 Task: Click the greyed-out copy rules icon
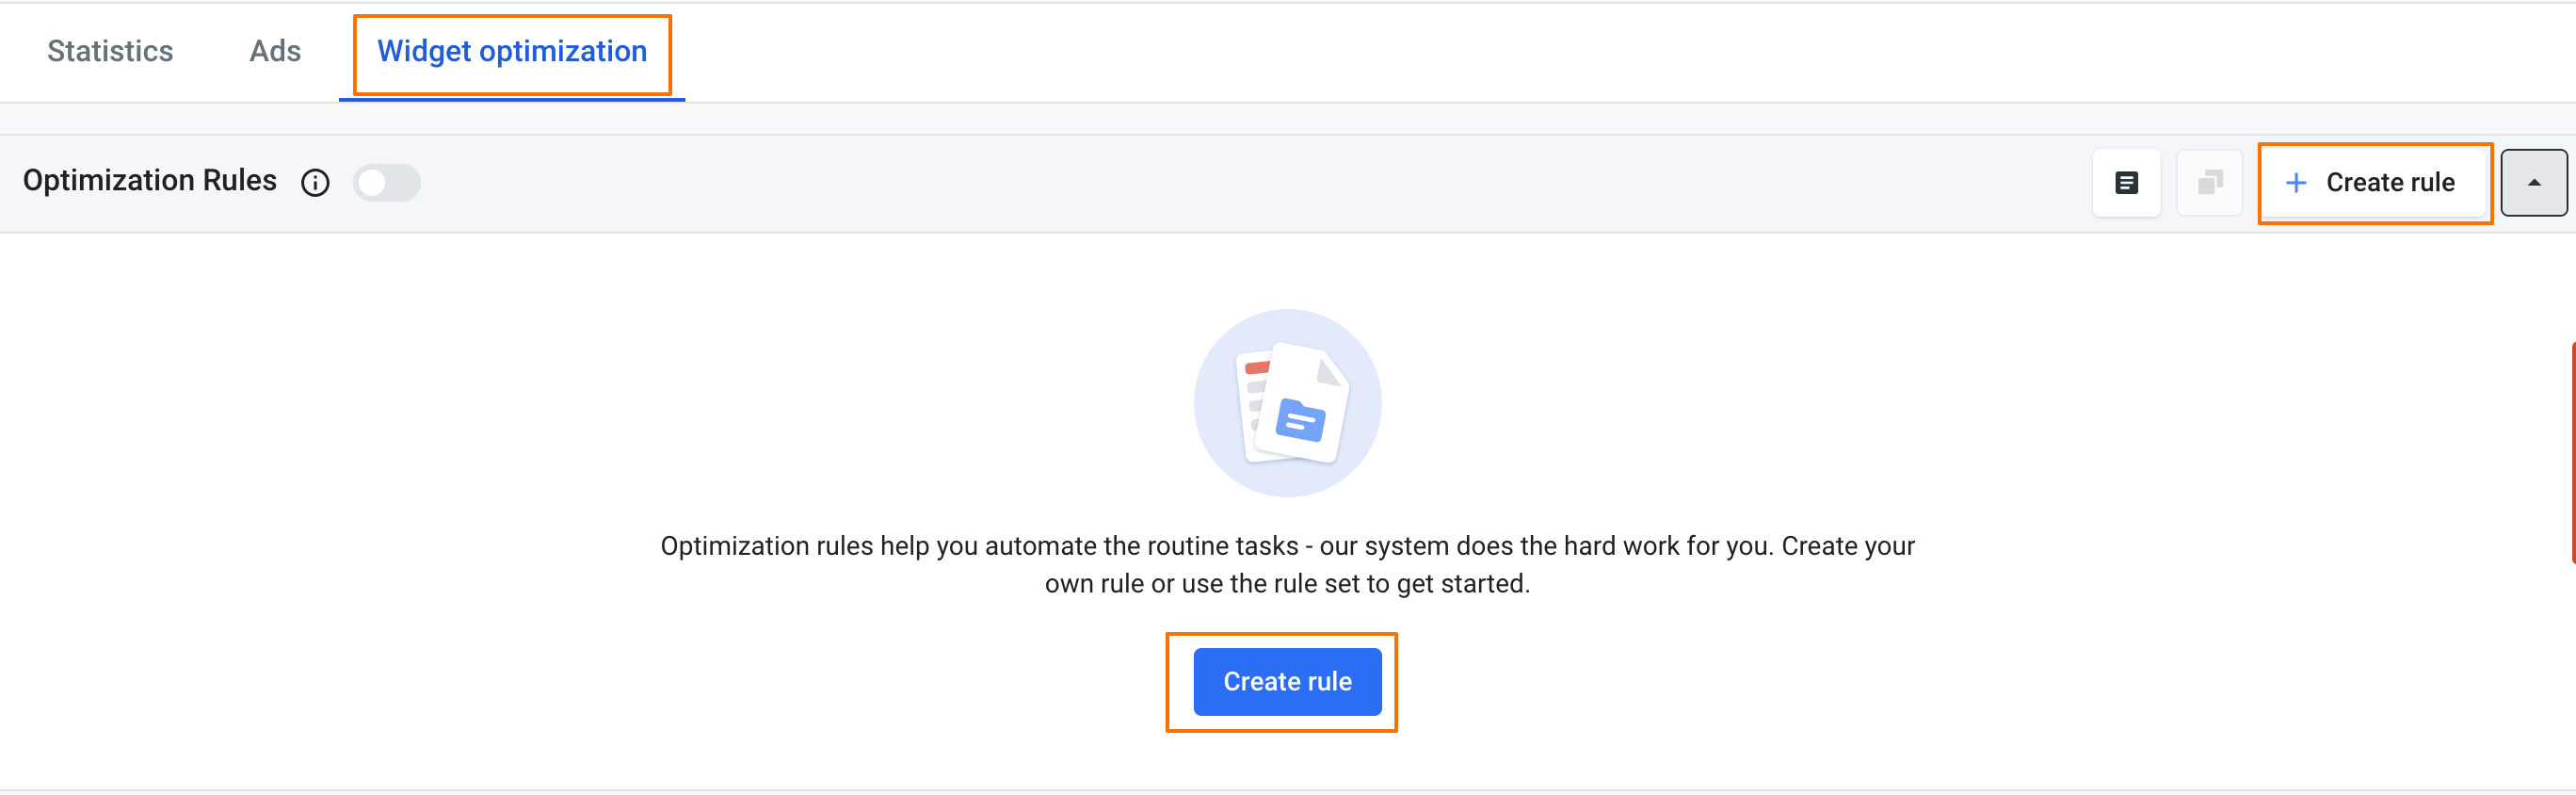tap(2209, 183)
